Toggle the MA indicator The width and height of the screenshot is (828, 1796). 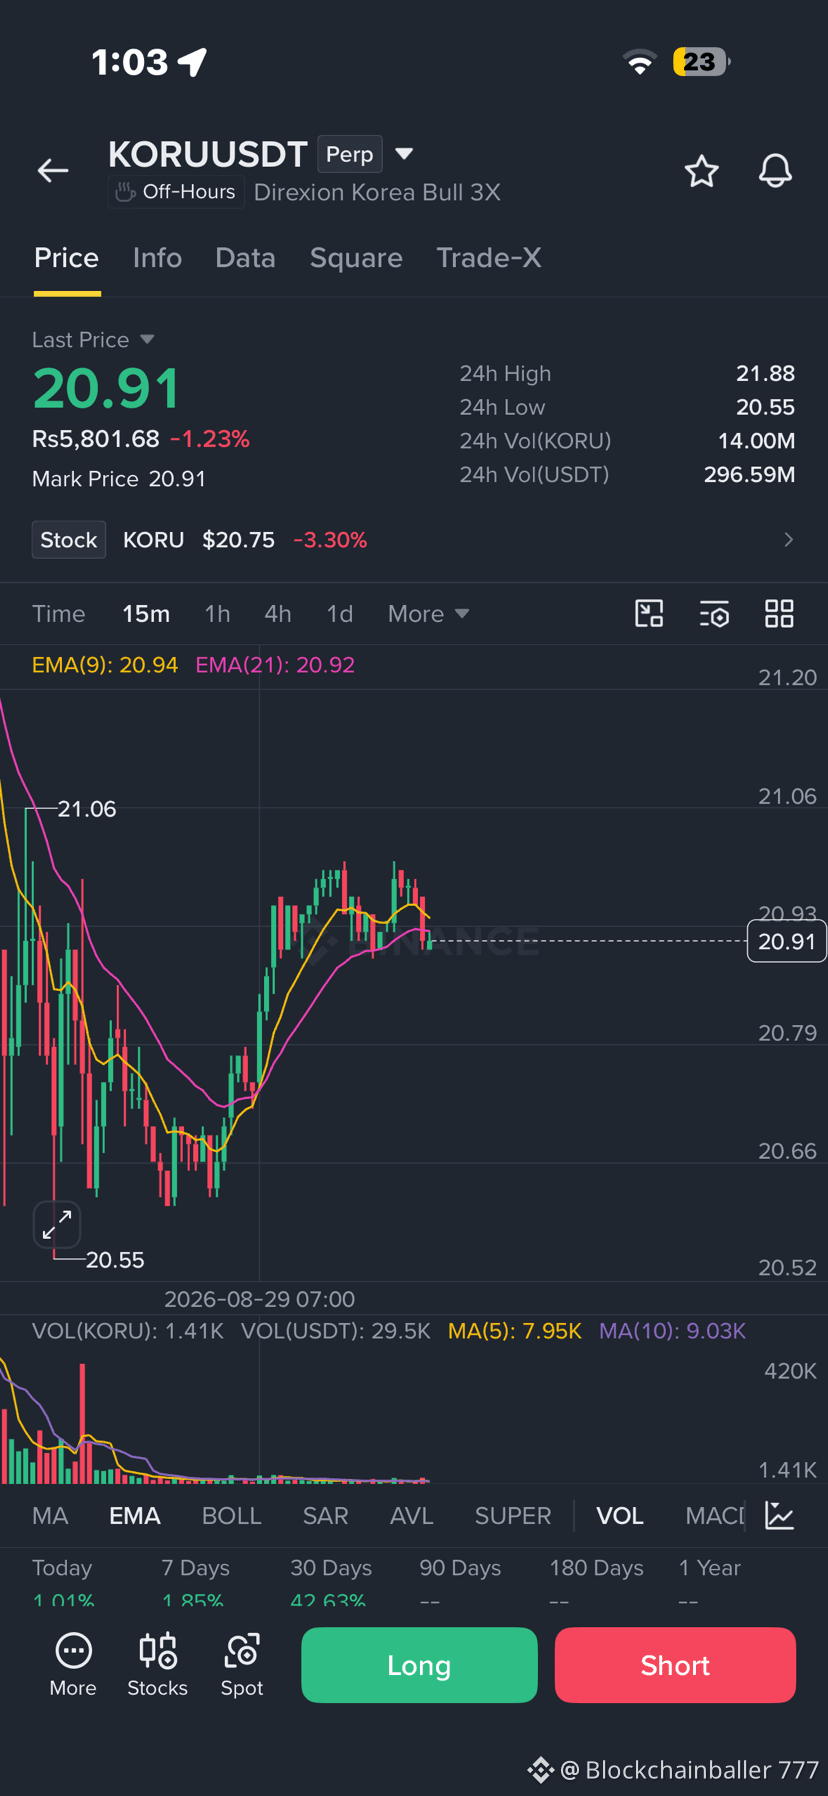(50, 1516)
